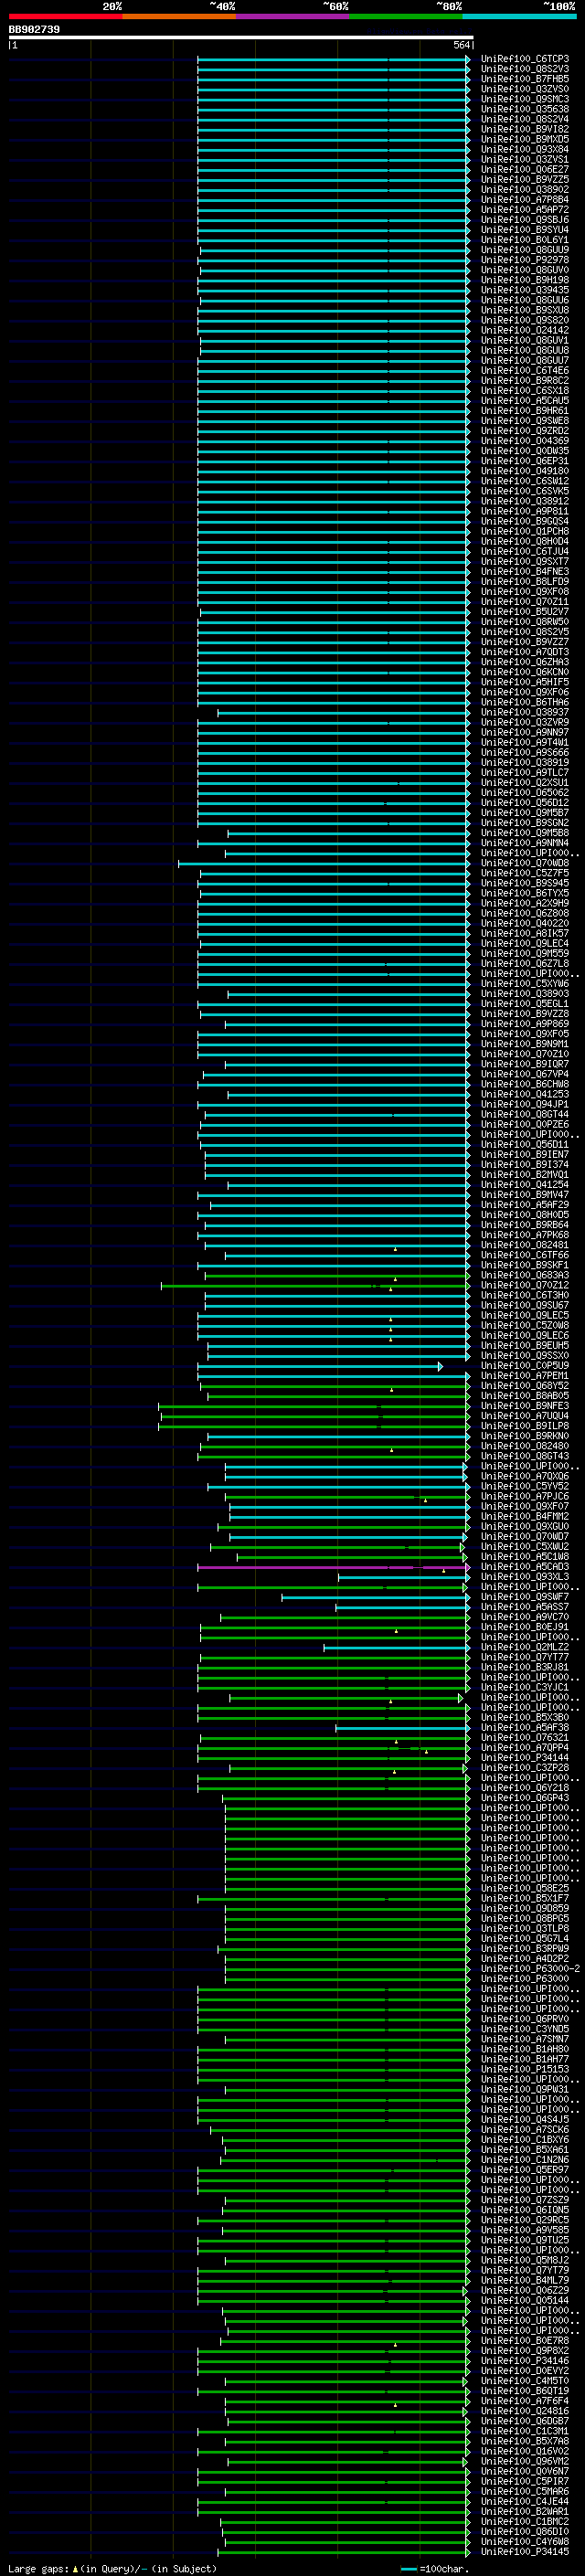This screenshot has height=2576, width=585.
Task: Click the UniRef100_Q8GUU9 cyan alignment bar
Action: coord(335,250)
